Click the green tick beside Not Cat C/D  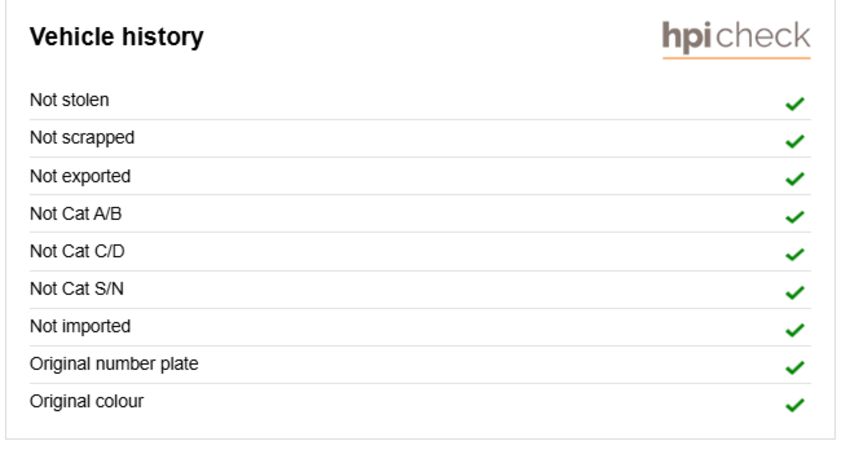click(795, 254)
